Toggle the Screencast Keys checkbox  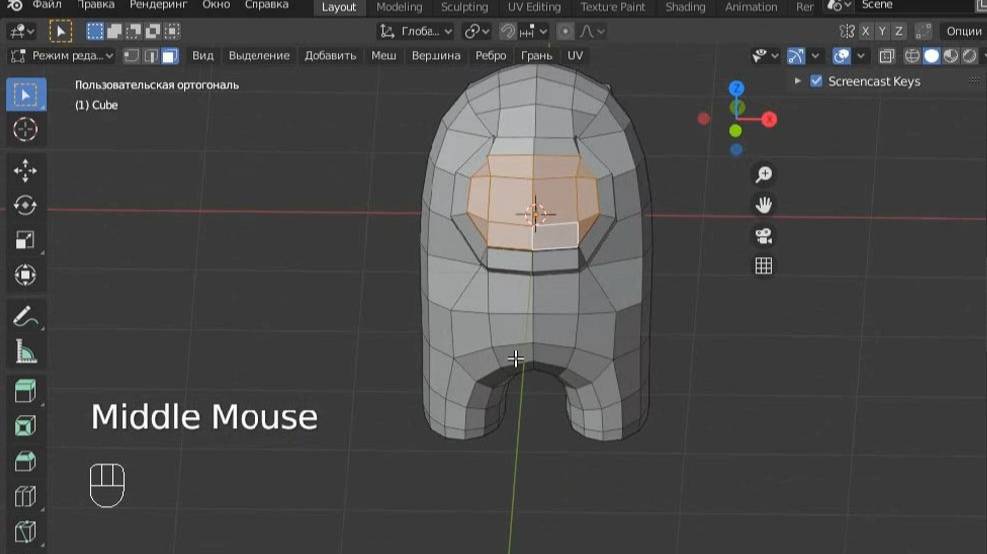pyautogui.click(x=816, y=81)
